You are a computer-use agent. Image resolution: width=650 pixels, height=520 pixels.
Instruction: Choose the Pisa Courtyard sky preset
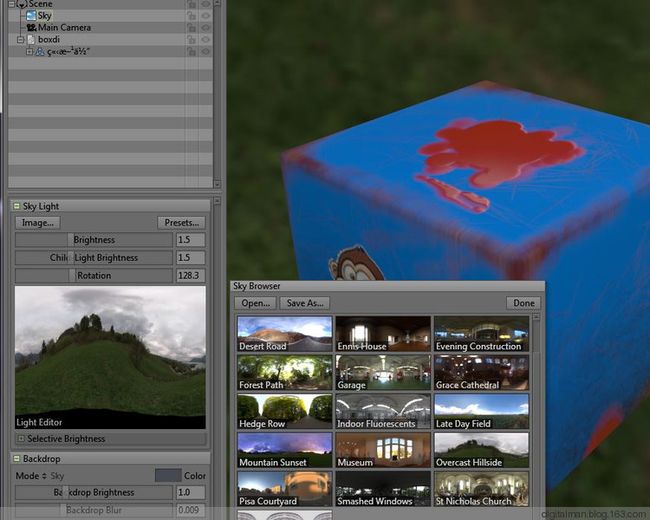(x=285, y=488)
